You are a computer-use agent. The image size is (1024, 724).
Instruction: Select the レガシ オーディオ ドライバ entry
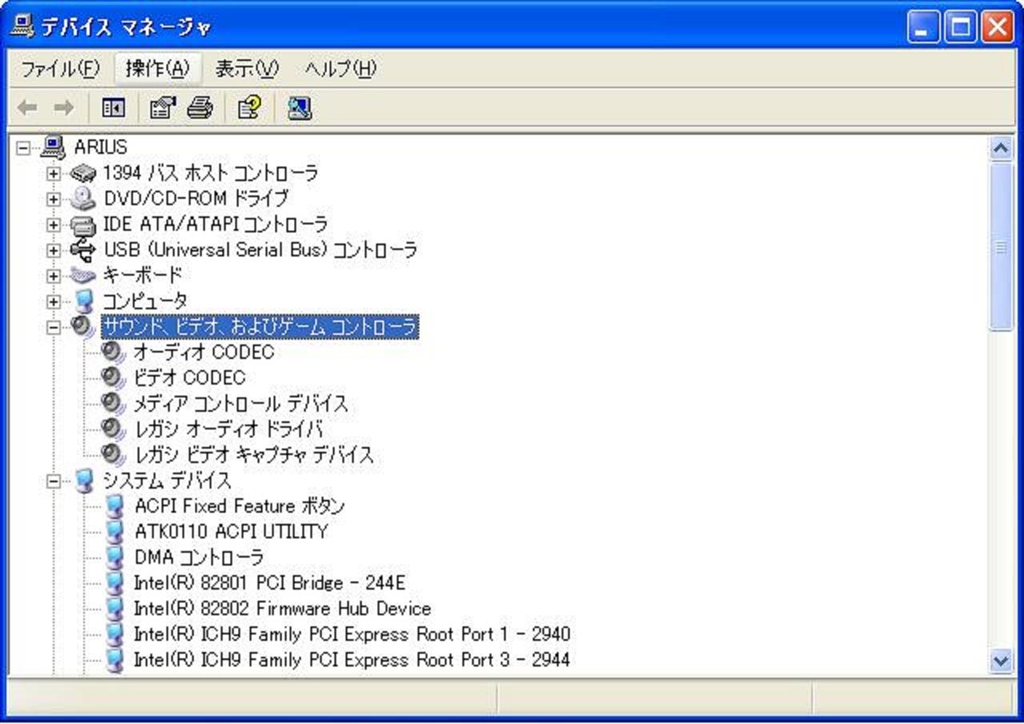point(229,429)
